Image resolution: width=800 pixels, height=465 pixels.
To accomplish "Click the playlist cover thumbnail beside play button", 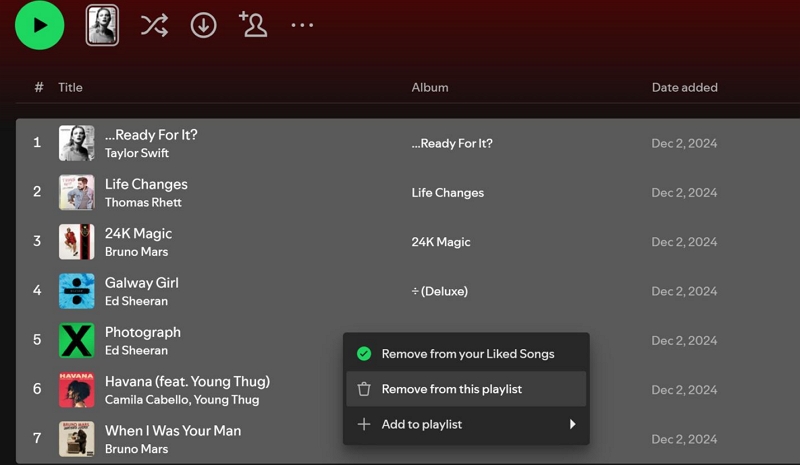I will point(102,25).
